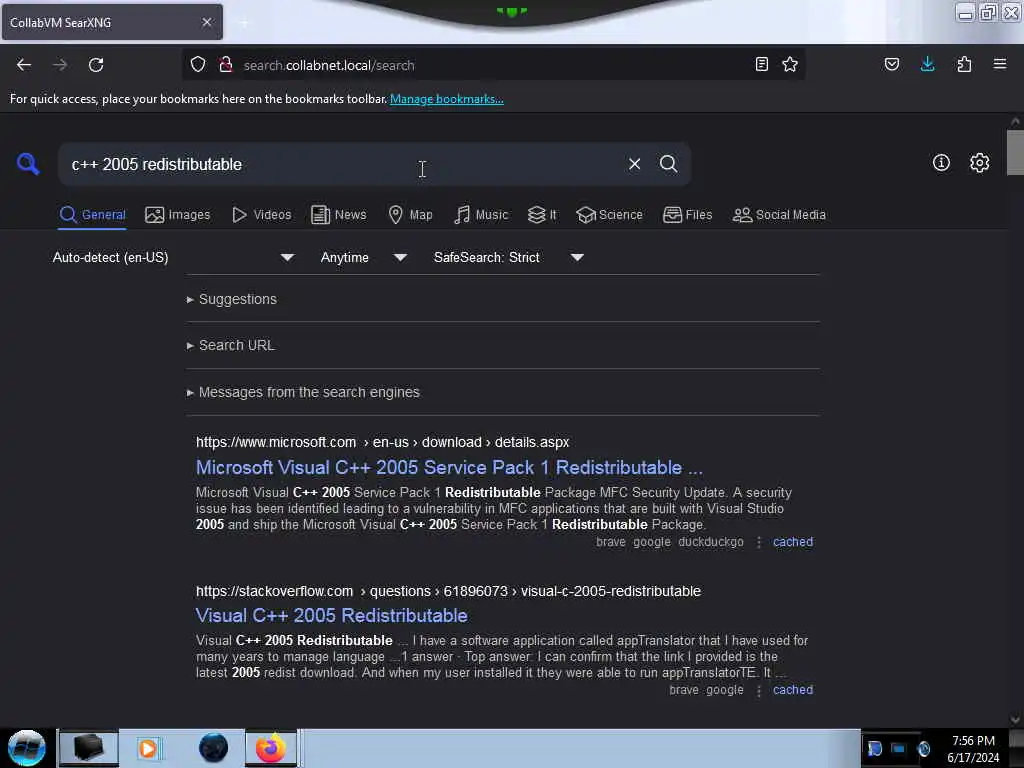The height and width of the screenshot is (768, 1024).
Task: Click the disabled forward navigation arrow
Action: (59, 65)
